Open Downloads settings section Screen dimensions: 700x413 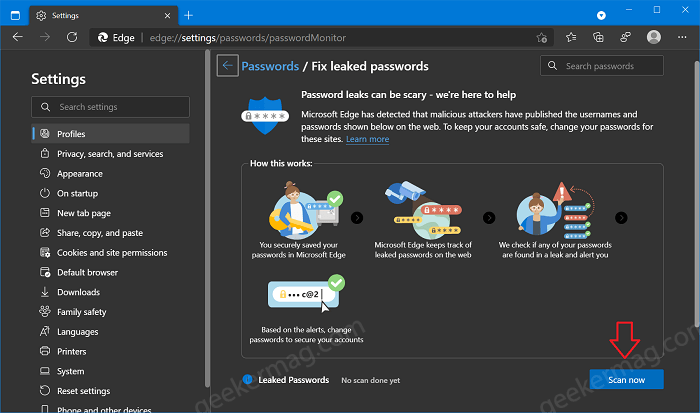110,292
